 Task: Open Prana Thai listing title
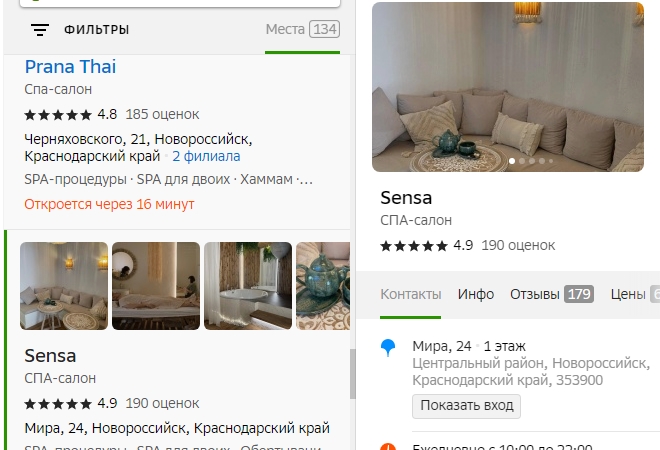(70, 67)
